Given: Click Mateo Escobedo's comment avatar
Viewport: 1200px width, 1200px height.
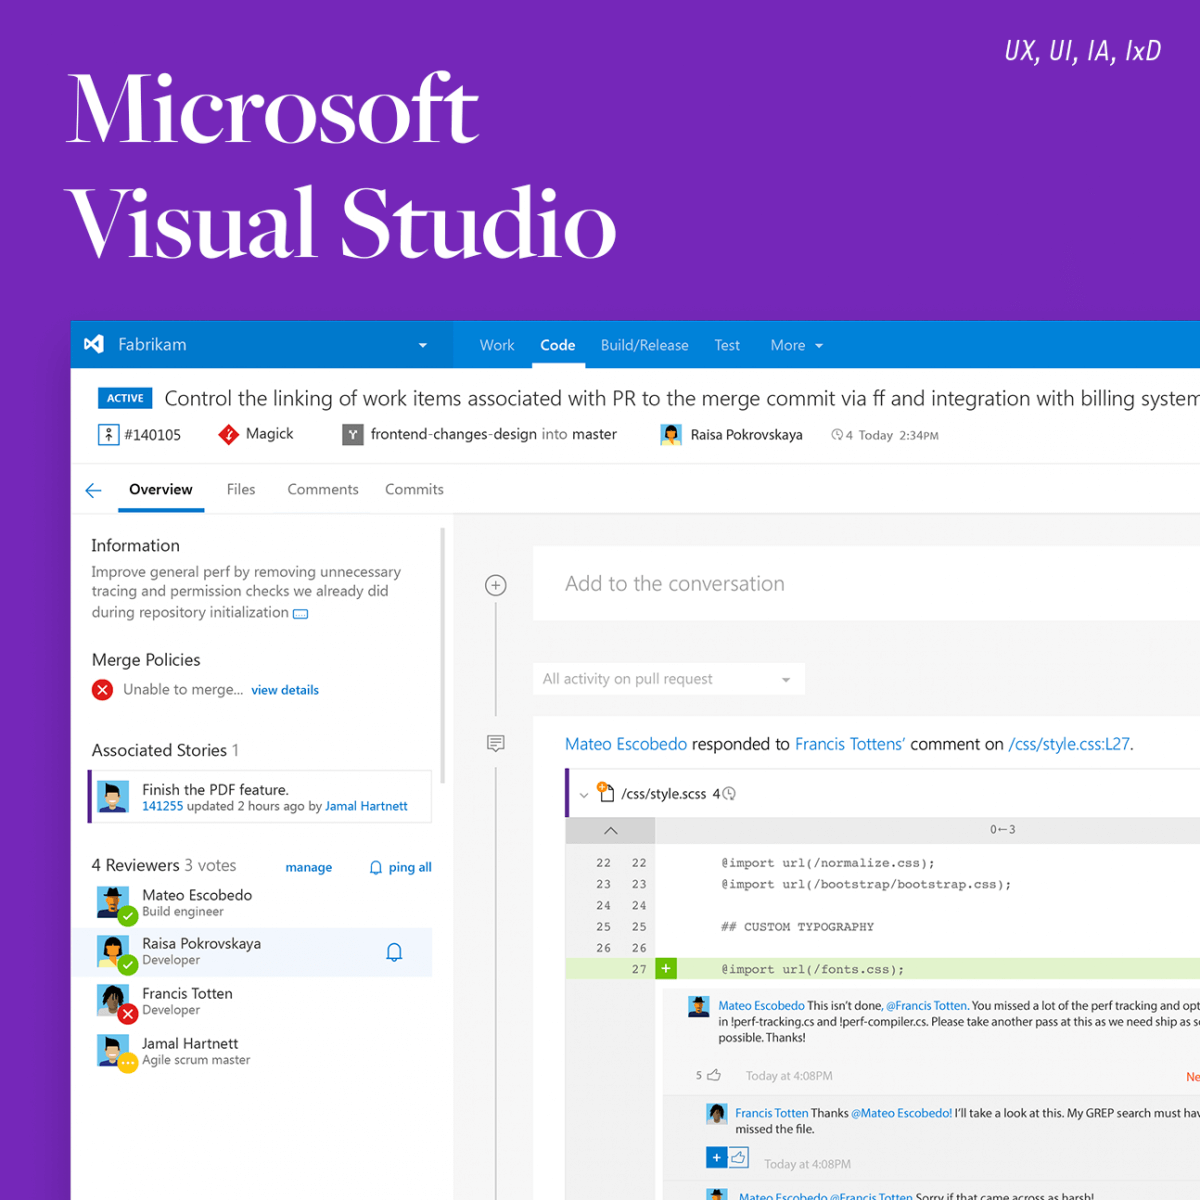Looking at the screenshot, I should tap(699, 1006).
